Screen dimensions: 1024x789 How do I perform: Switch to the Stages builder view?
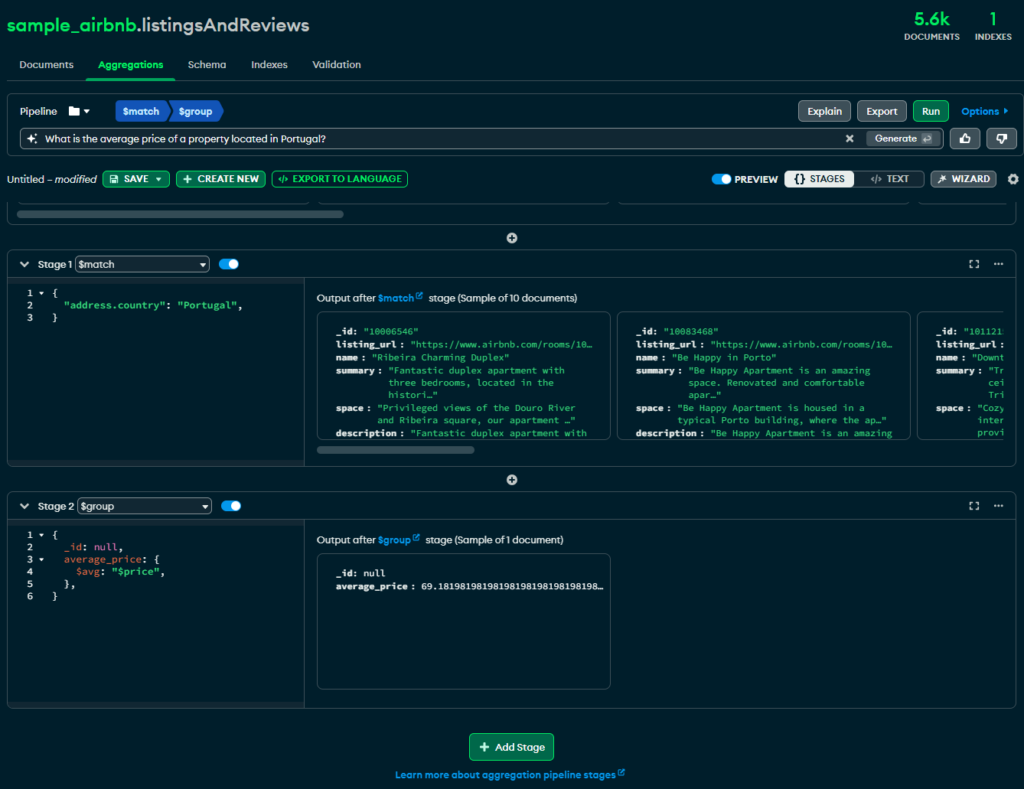[819, 179]
